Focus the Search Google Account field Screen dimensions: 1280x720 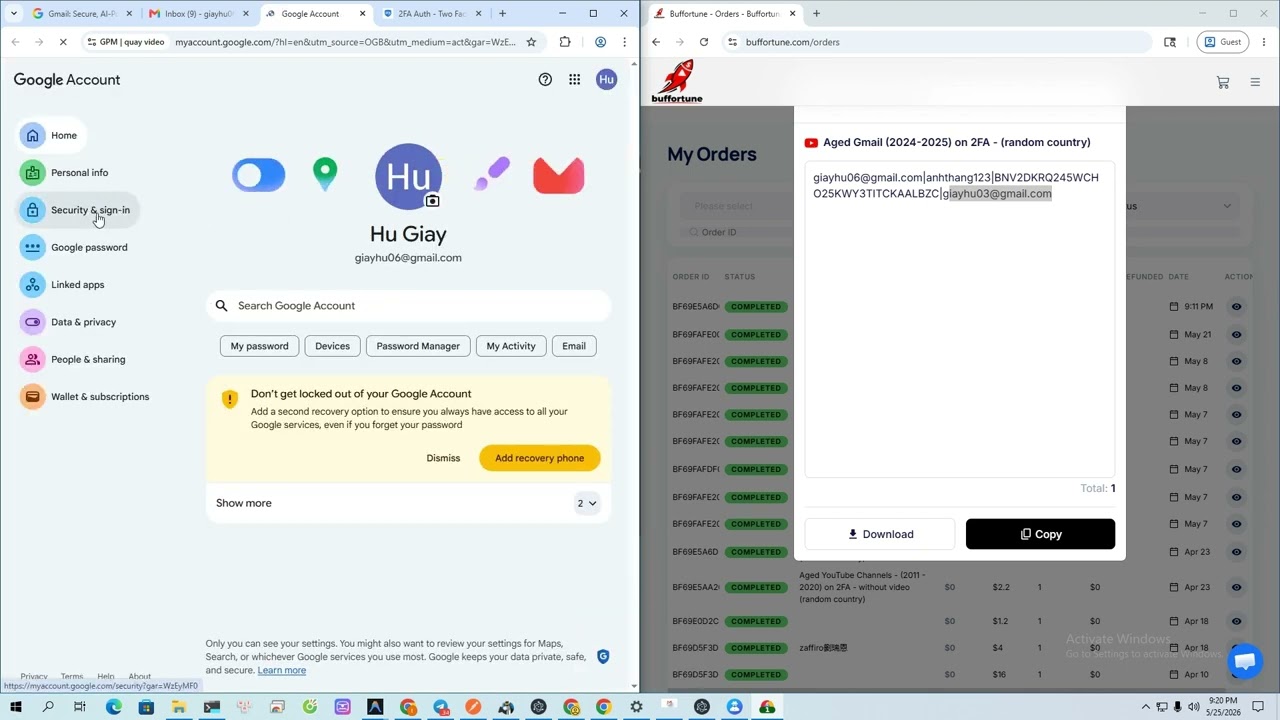pyautogui.click(x=408, y=306)
